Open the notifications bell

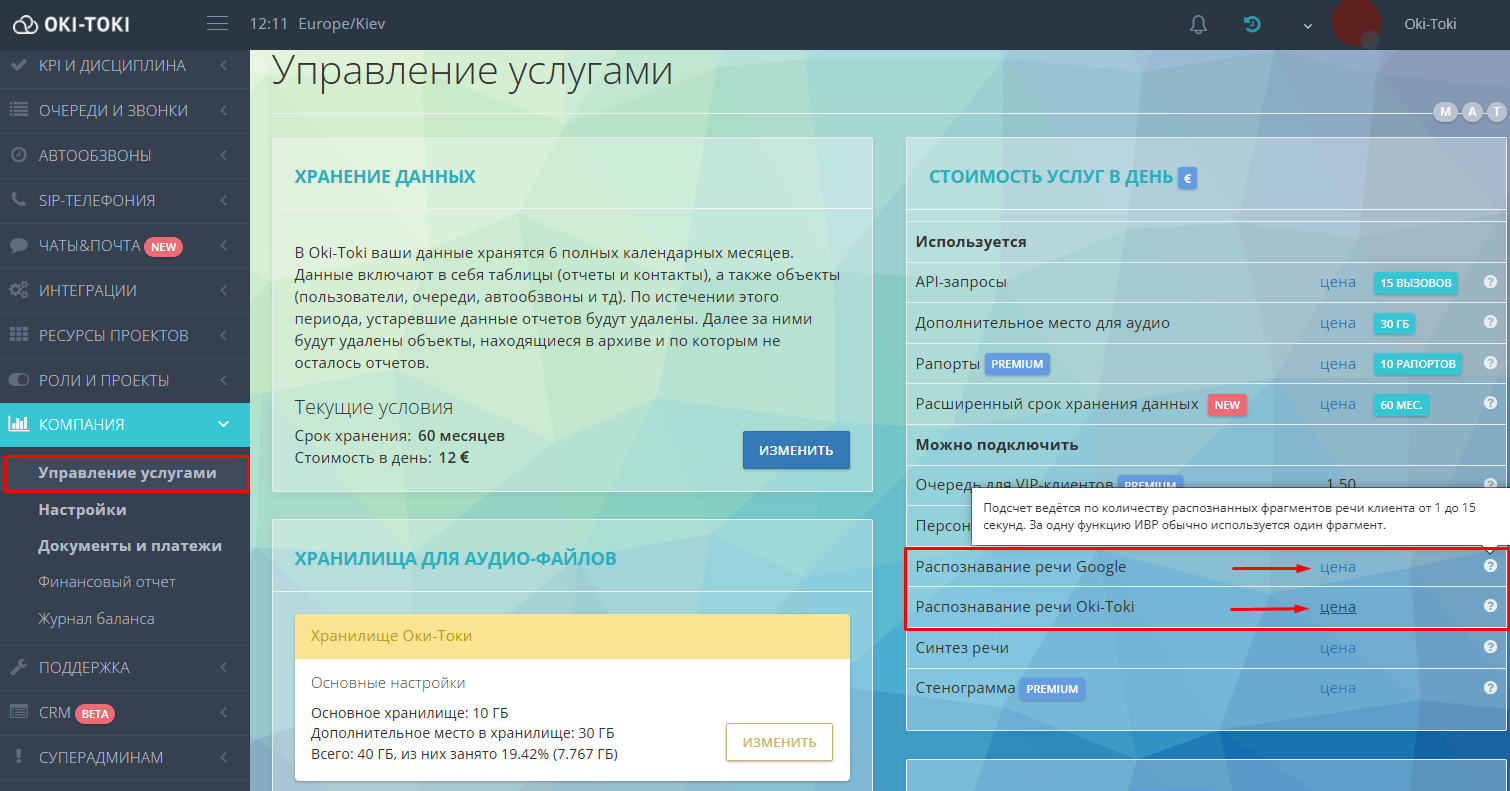tap(1198, 24)
